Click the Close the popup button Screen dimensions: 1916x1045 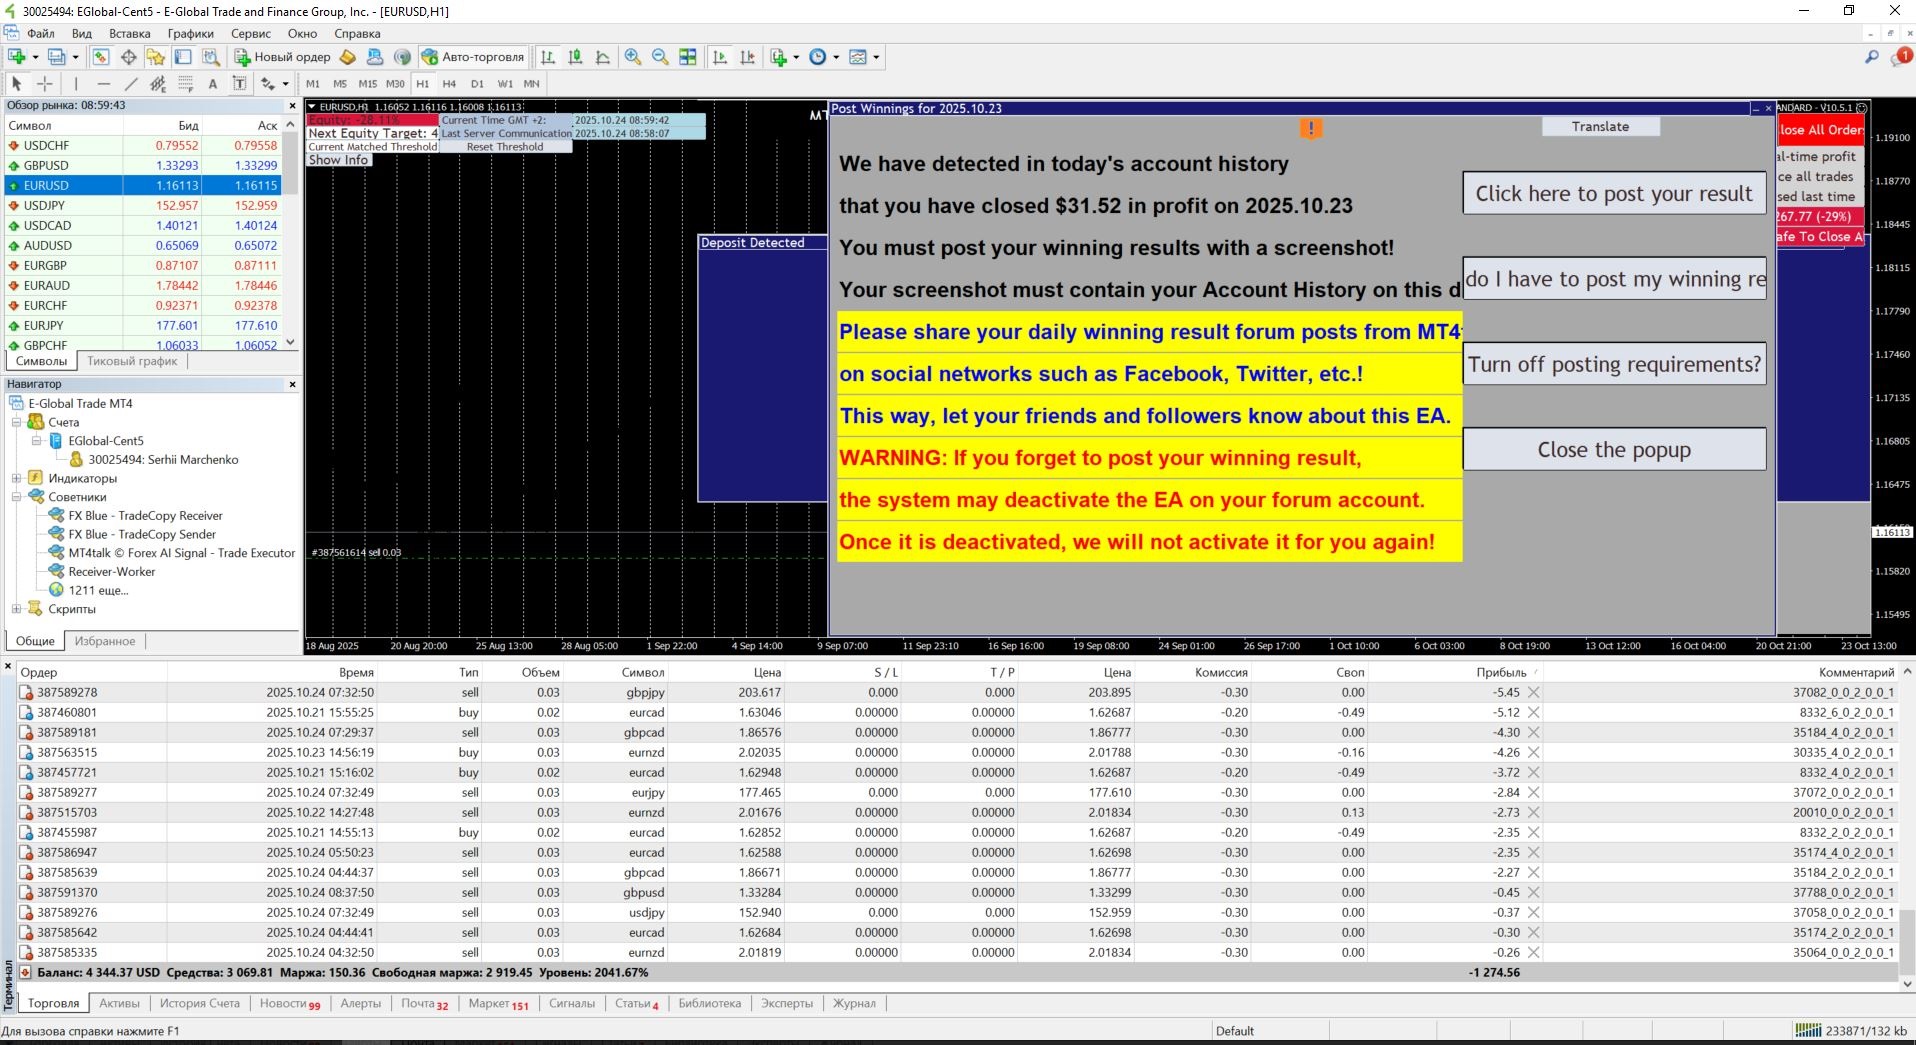click(x=1613, y=450)
